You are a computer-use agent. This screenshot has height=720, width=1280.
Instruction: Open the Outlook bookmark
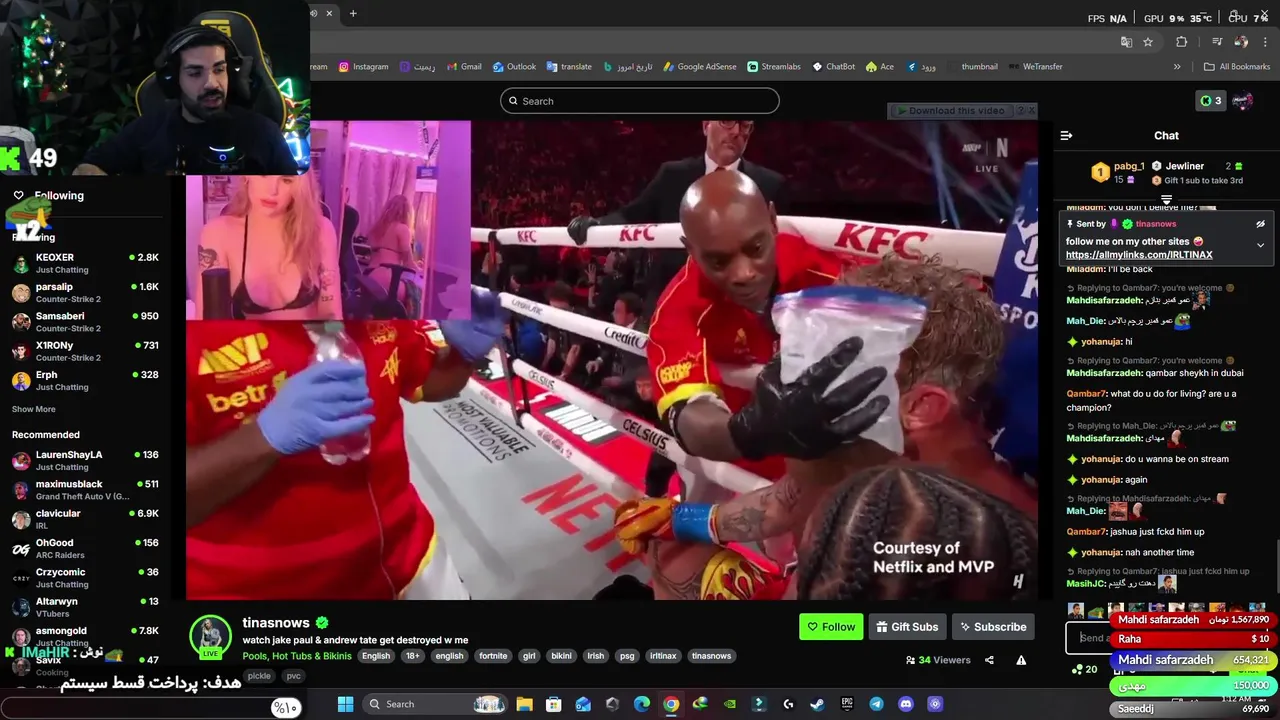513,67
